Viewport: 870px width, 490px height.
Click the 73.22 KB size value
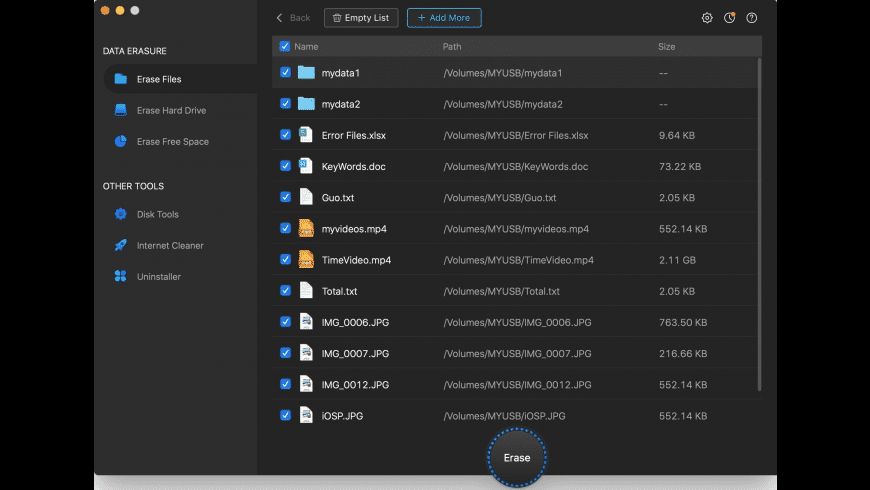click(x=680, y=166)
